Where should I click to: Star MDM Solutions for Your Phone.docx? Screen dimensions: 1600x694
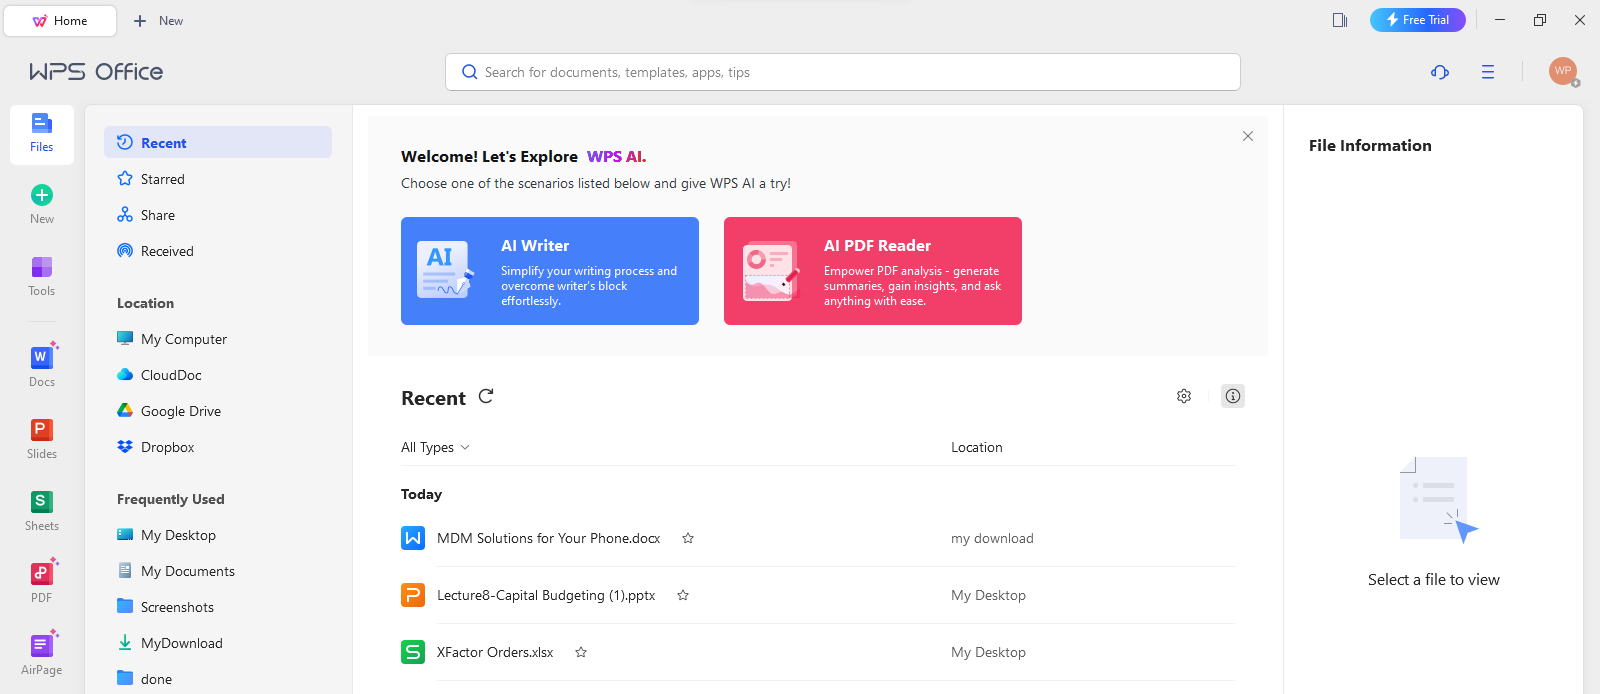pos(688,538)
